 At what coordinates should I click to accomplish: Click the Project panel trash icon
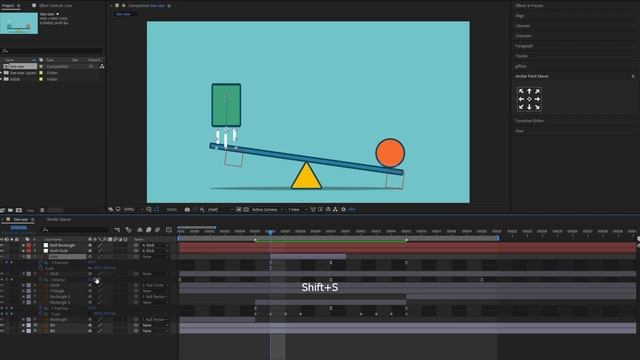tap(42, 210)
